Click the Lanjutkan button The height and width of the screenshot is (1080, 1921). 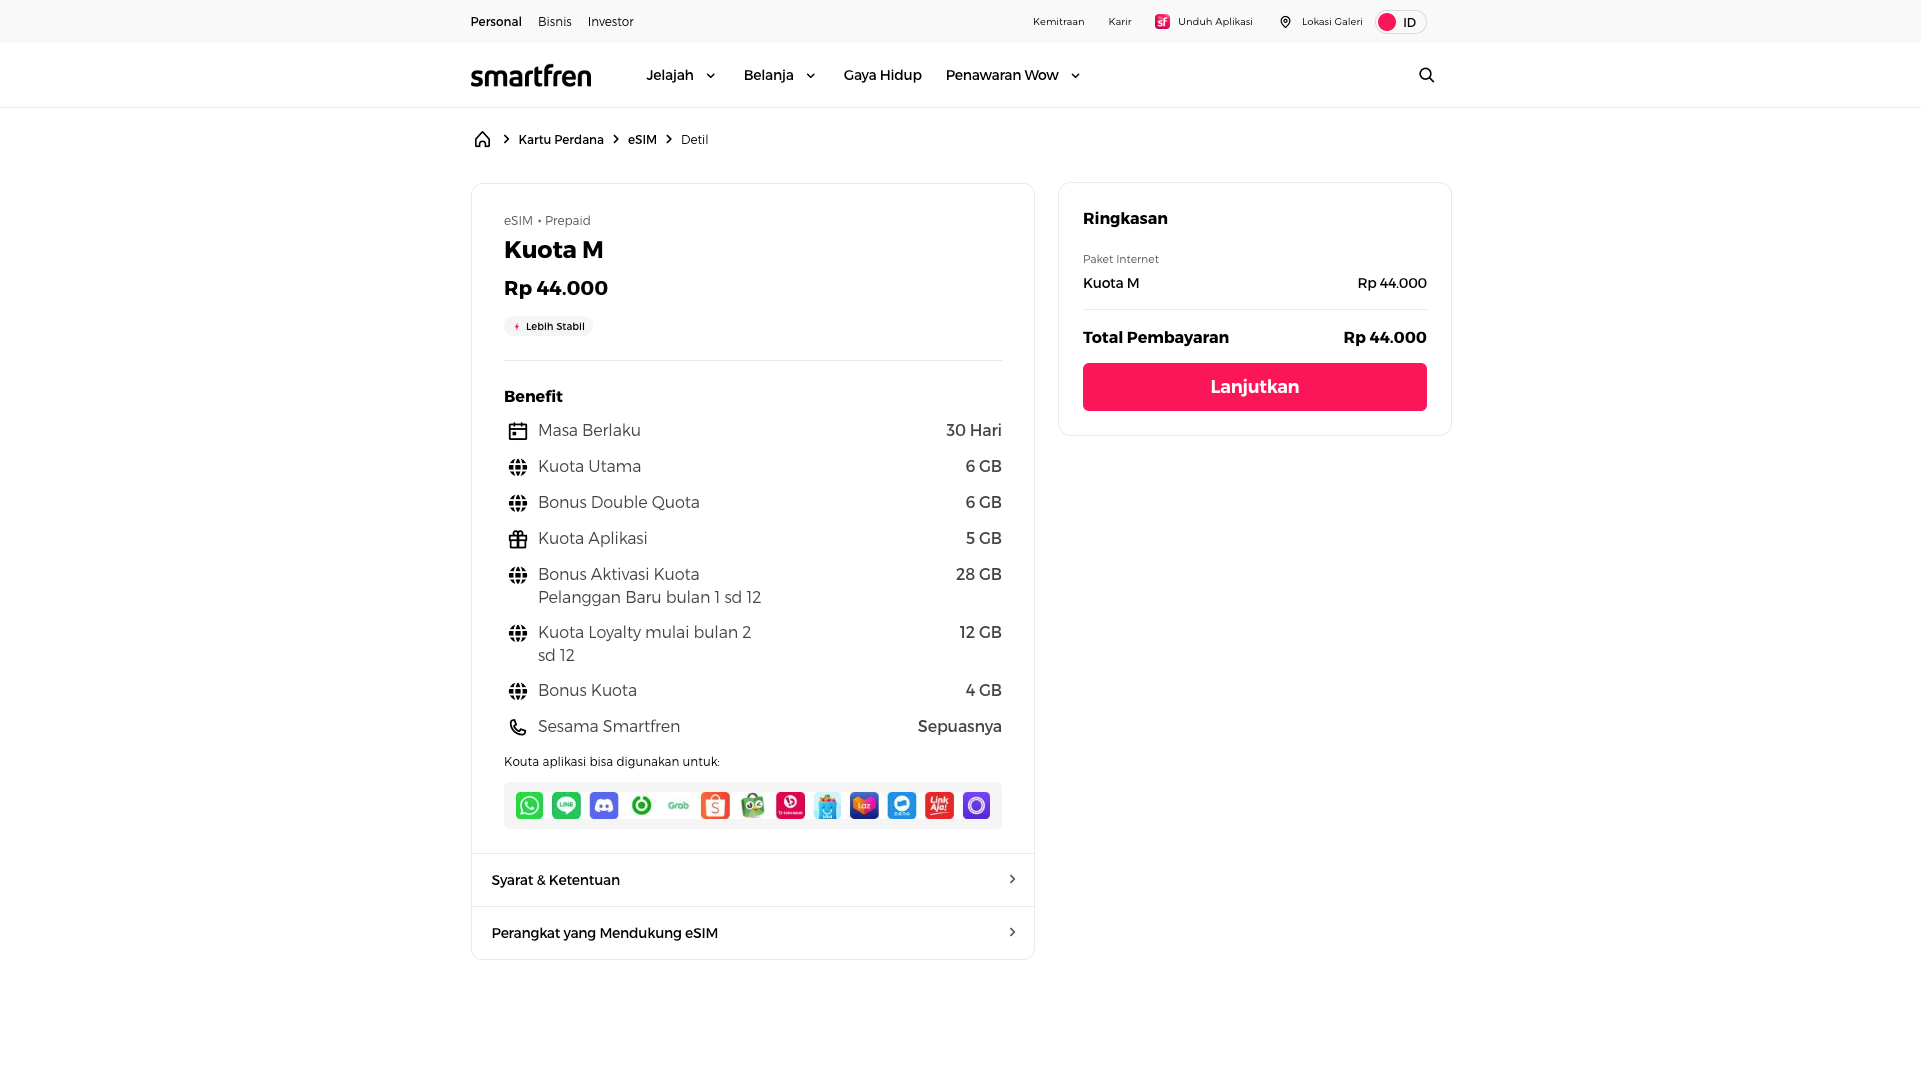point(1254,387)
